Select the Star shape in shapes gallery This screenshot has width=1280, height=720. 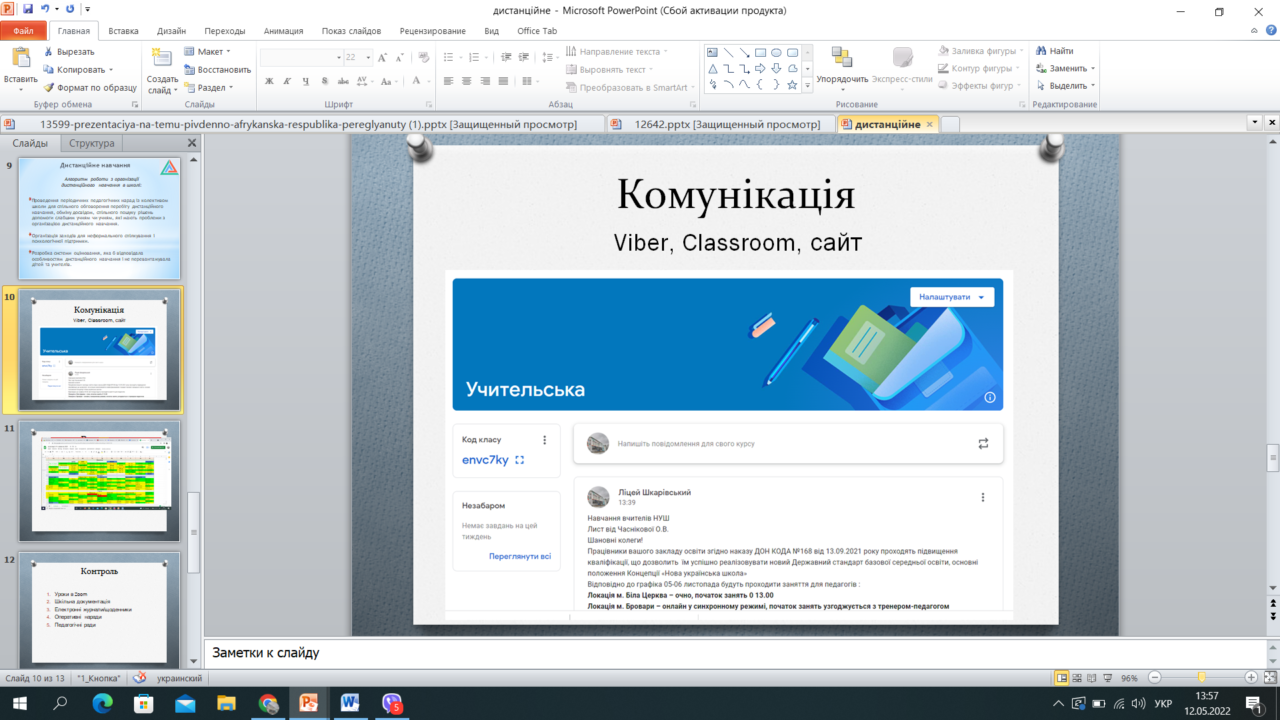[x=793, y=85]
